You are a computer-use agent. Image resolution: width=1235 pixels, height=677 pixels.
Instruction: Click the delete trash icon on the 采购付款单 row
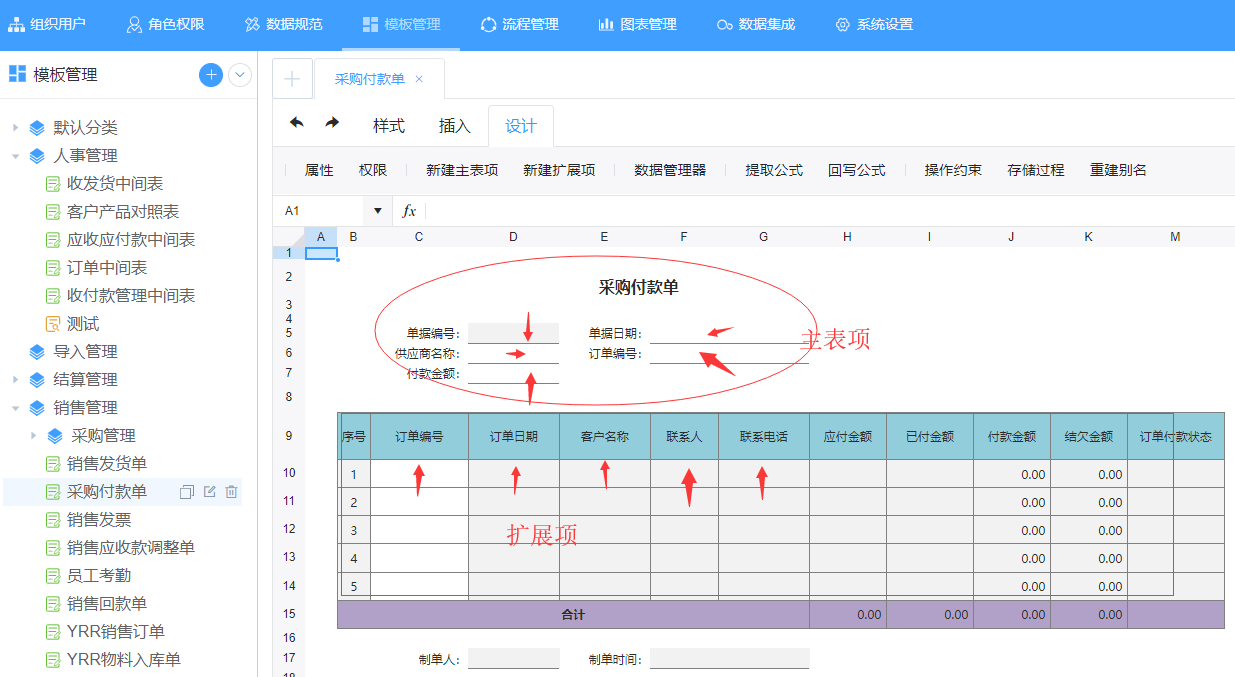(231, 492)
